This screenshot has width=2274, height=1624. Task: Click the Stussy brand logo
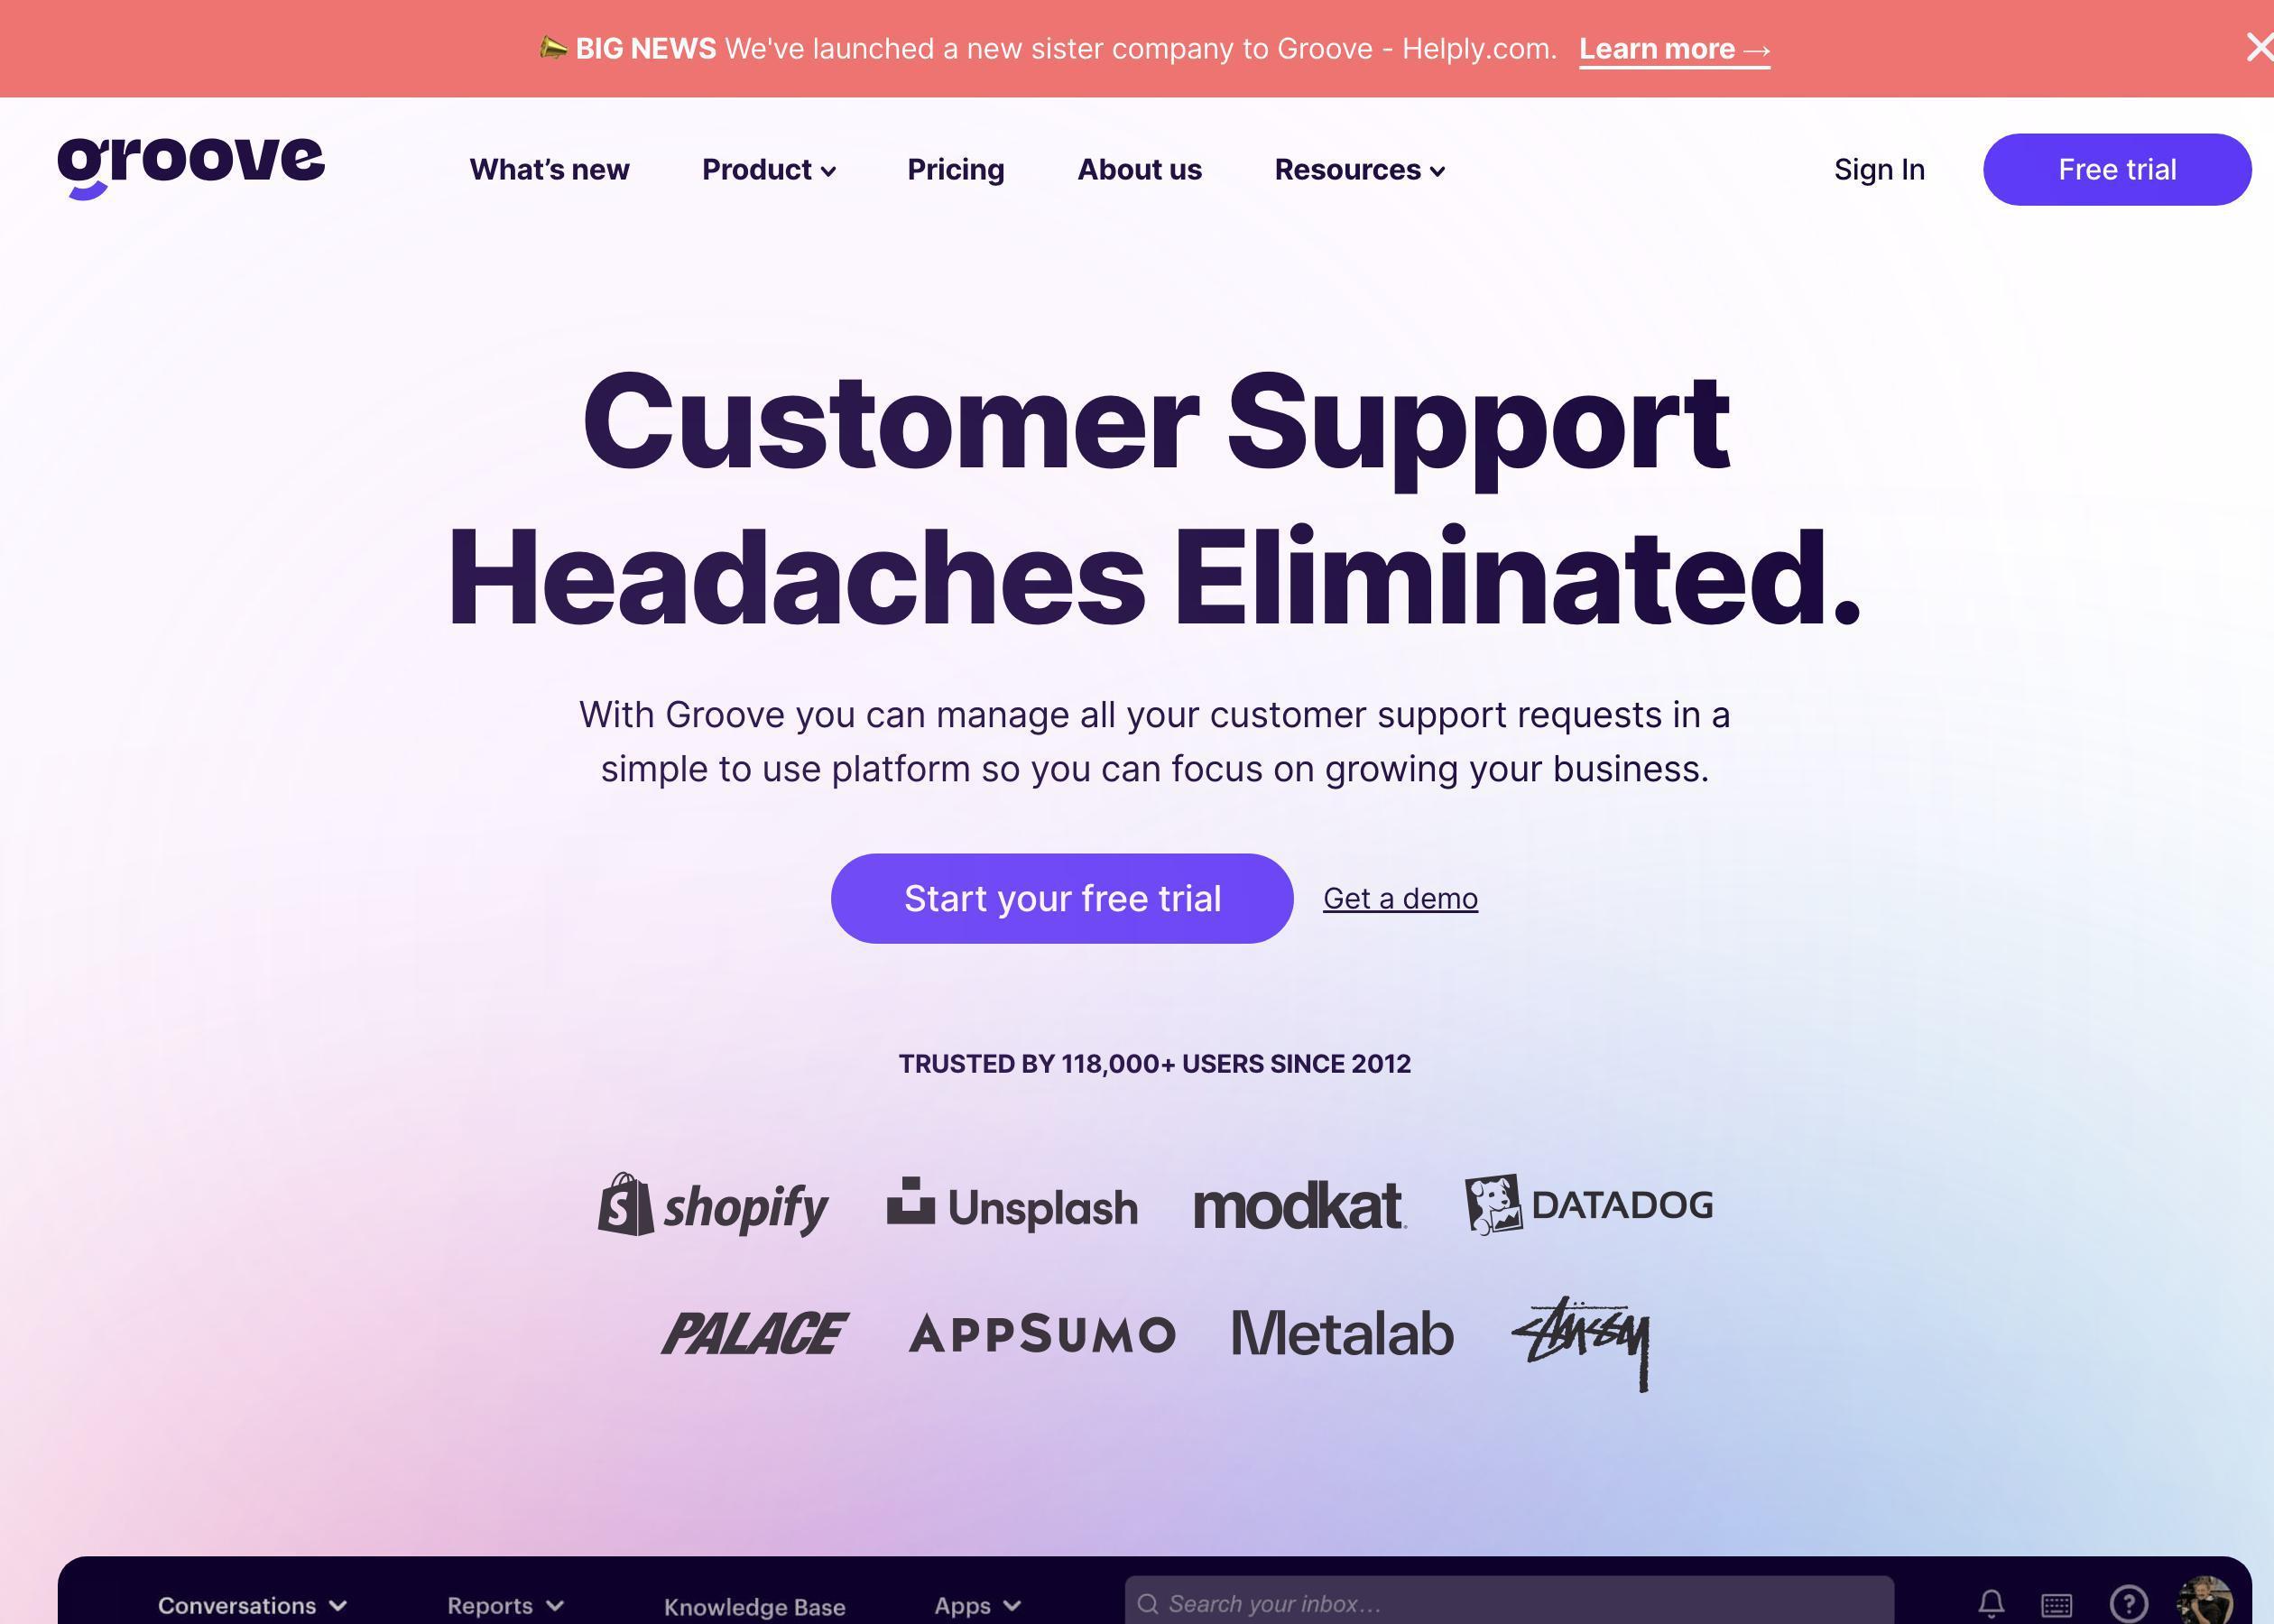[1576, 1333]
